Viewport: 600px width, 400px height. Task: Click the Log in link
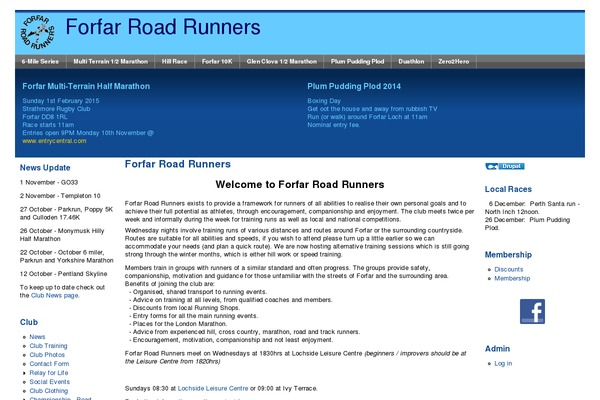[x=503, y=363]
